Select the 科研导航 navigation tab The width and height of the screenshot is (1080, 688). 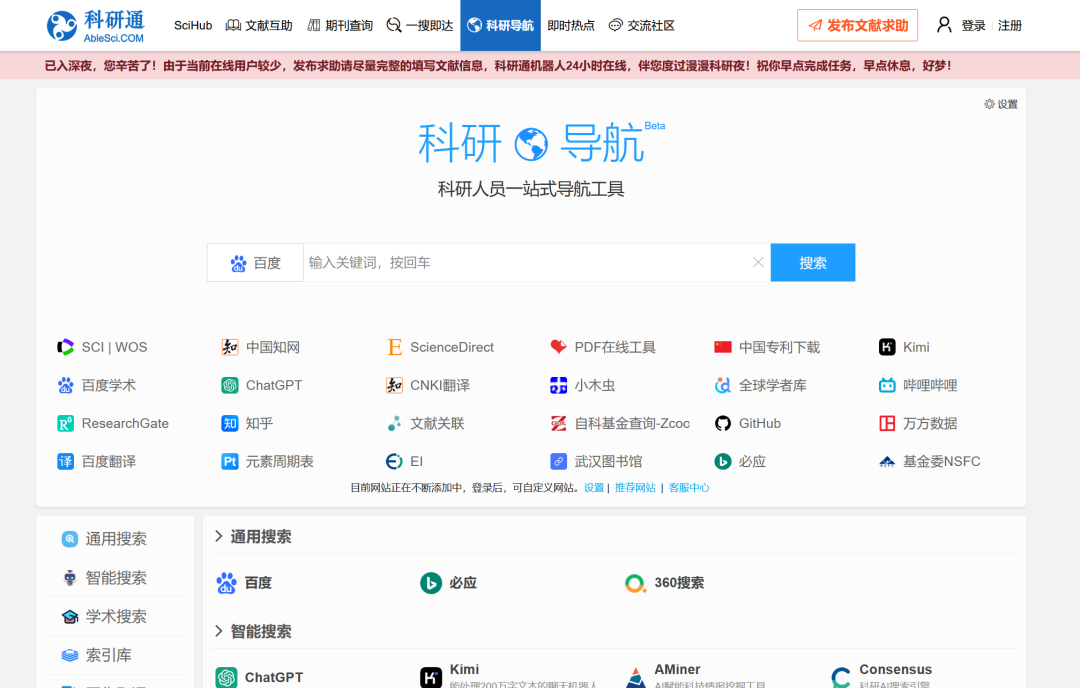(500, 25)
